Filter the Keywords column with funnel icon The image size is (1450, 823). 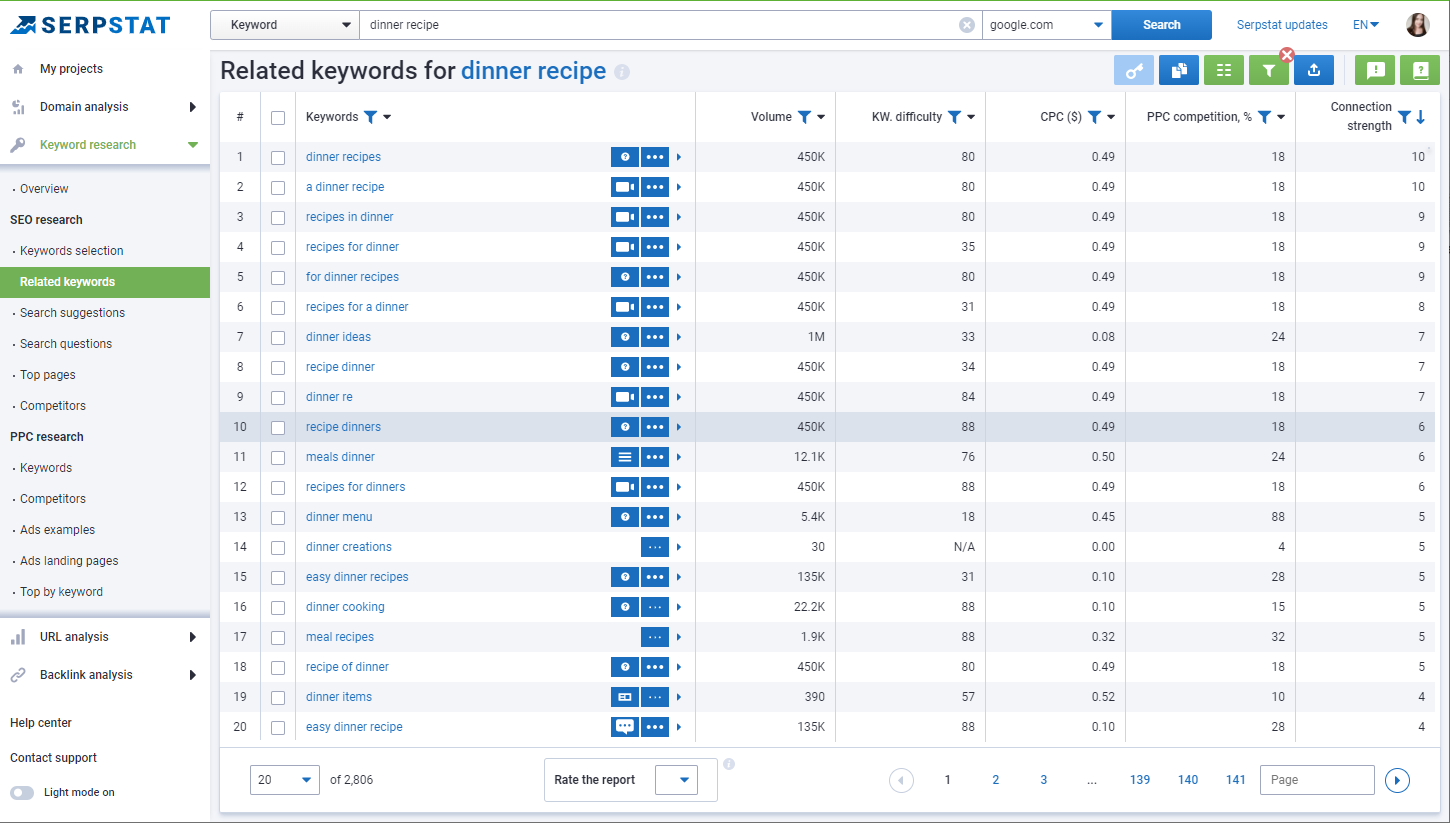370,117
